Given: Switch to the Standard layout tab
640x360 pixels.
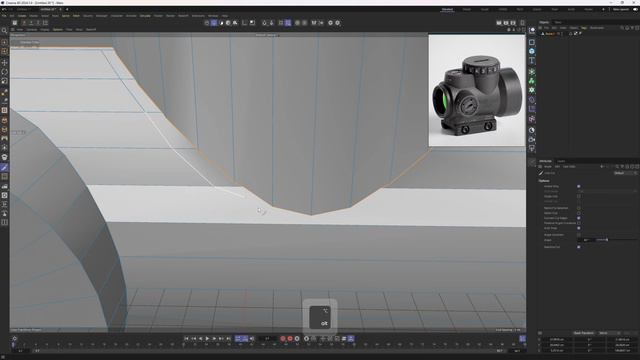Looking at the screenshot, I should coord(447,9).
